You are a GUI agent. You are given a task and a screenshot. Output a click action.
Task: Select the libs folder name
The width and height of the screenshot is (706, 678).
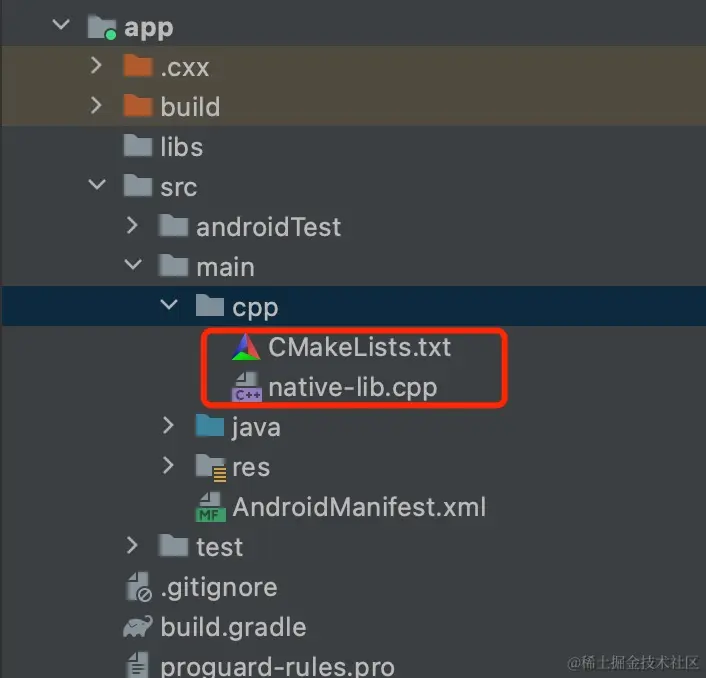pos(182,146)
